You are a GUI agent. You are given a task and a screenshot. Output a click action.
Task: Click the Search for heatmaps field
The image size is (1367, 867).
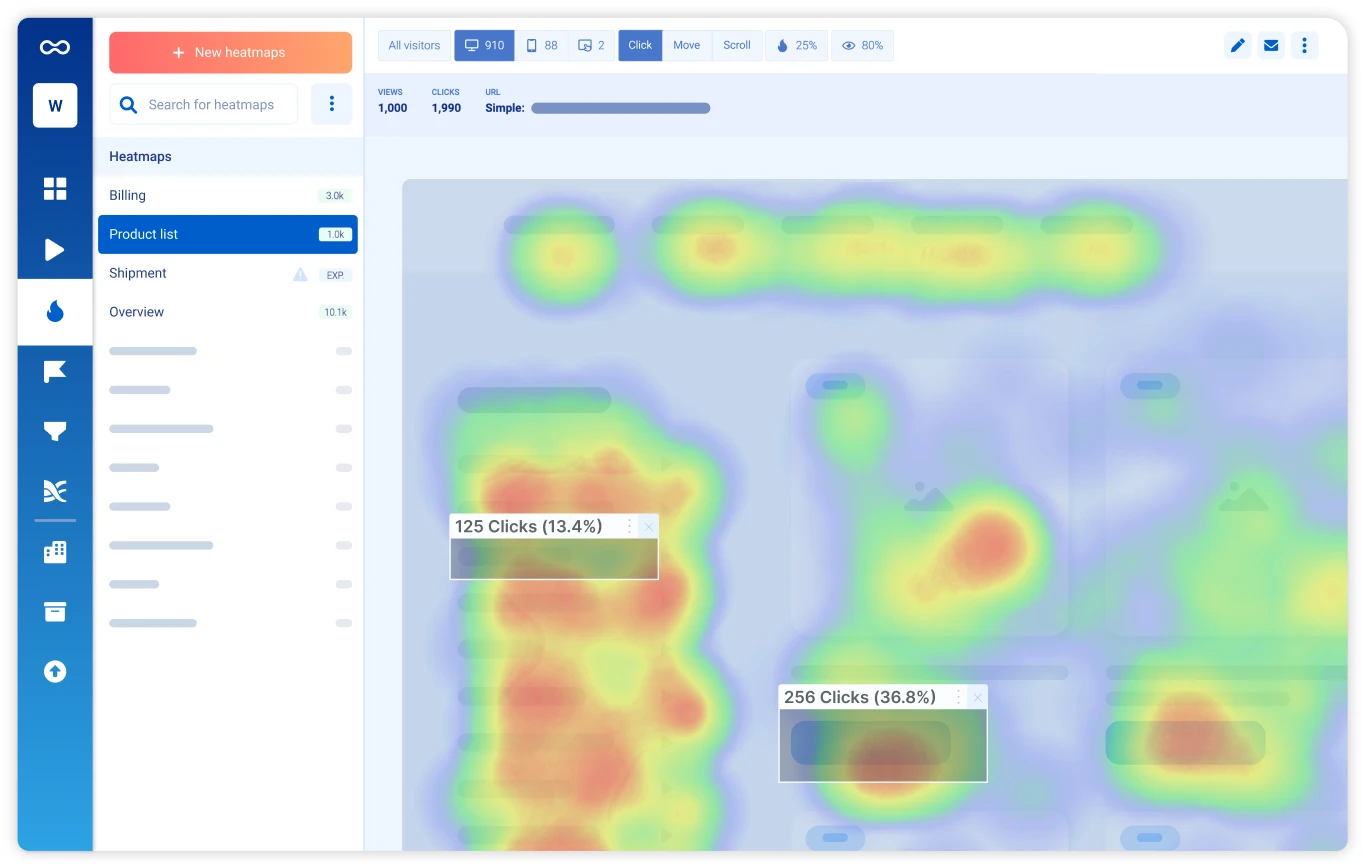[x=211, y=104]
